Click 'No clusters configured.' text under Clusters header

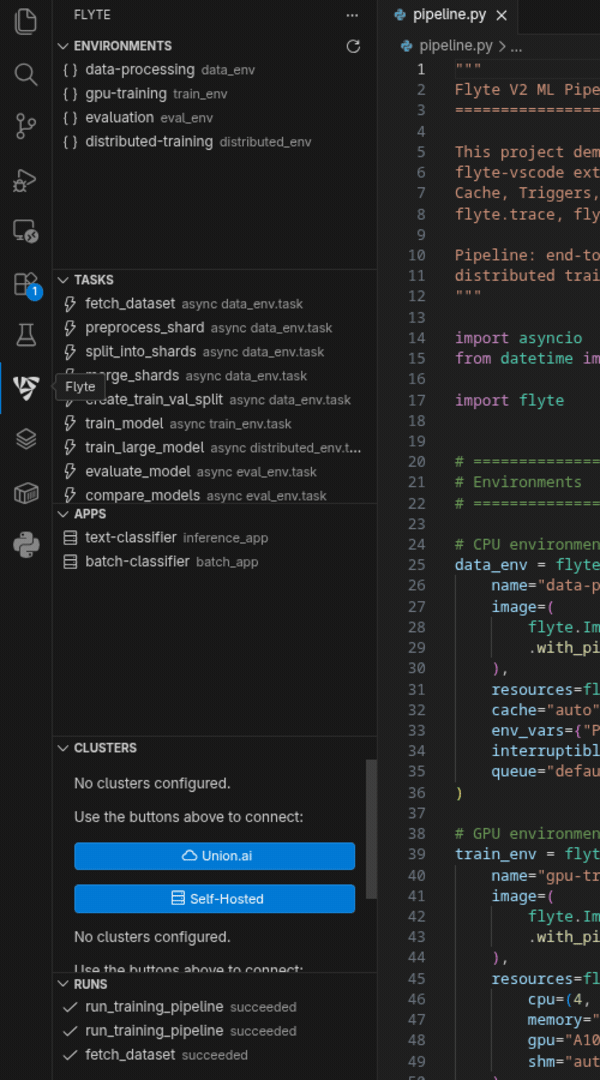pos(152,784)
